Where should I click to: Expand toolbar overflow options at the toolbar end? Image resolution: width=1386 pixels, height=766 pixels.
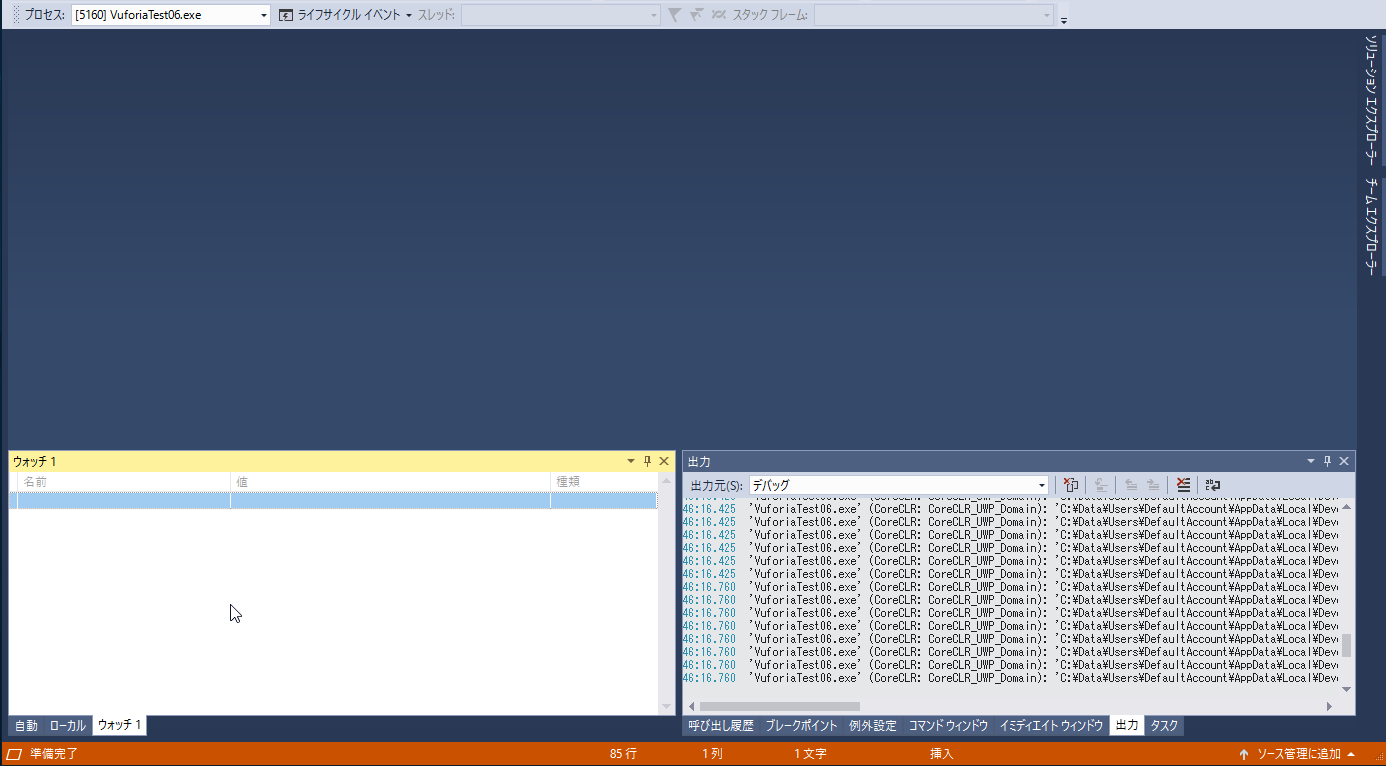tap(1064, 18)
